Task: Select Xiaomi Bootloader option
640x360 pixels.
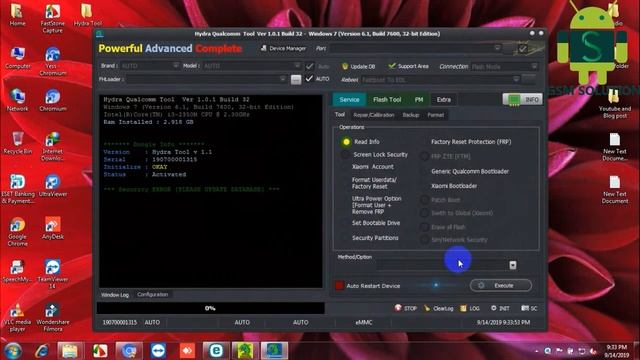Action: pos(454,186)
